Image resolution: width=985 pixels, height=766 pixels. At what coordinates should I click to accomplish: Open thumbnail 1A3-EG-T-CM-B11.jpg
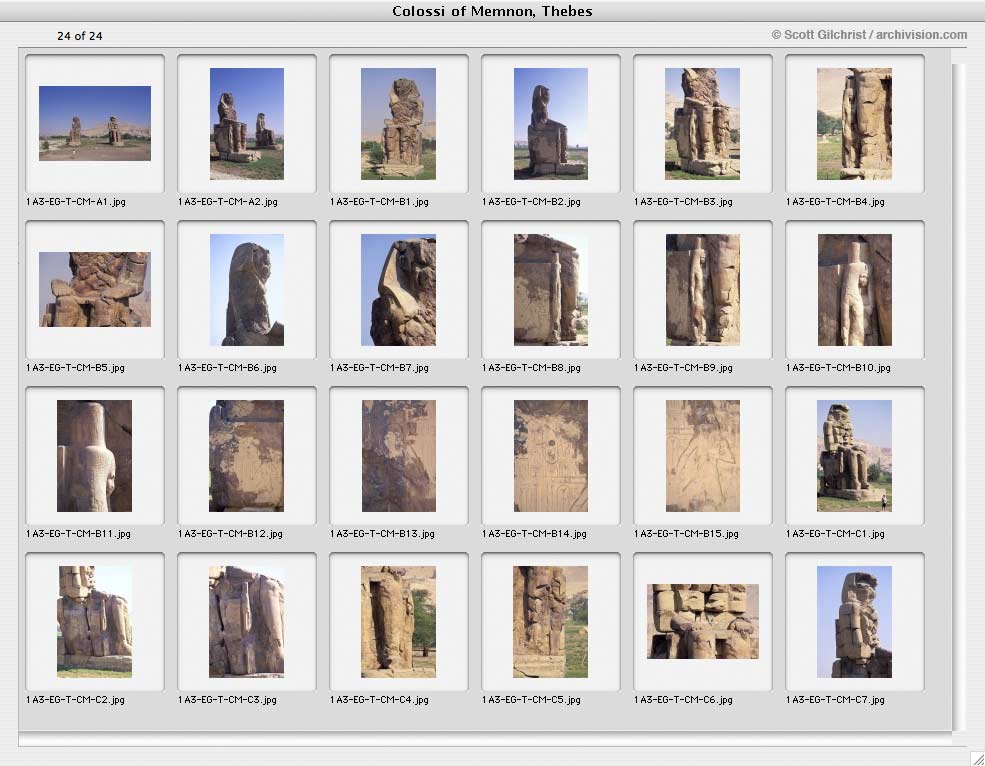click(94, 456)
